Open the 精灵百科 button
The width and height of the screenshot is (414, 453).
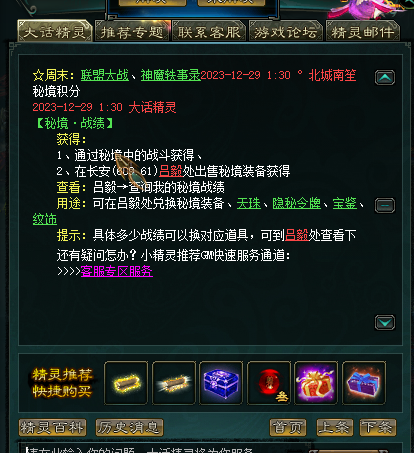tap(52, 427)
